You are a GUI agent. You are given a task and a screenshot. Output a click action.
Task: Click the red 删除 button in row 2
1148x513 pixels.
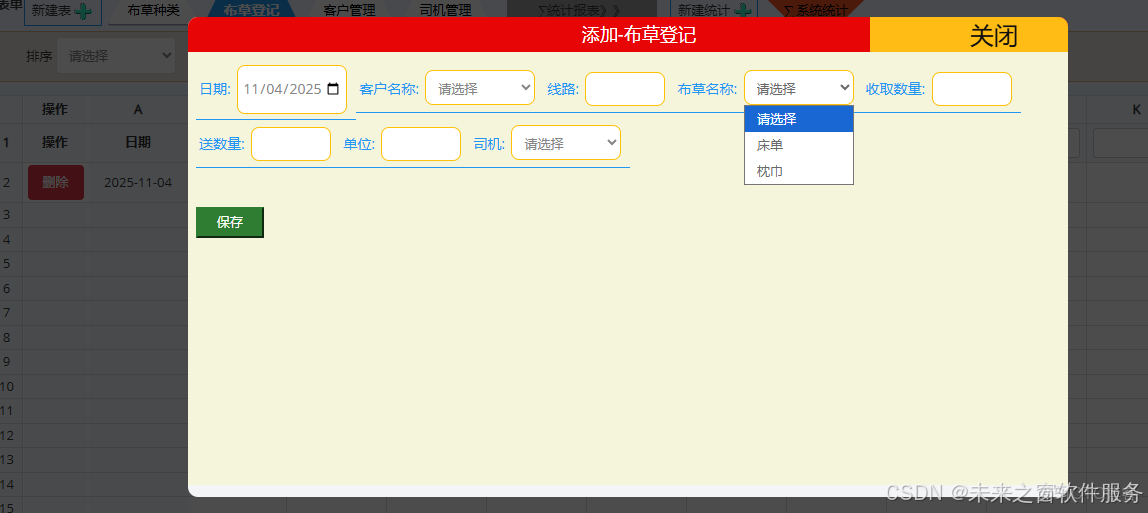click(x=56, y=182)
